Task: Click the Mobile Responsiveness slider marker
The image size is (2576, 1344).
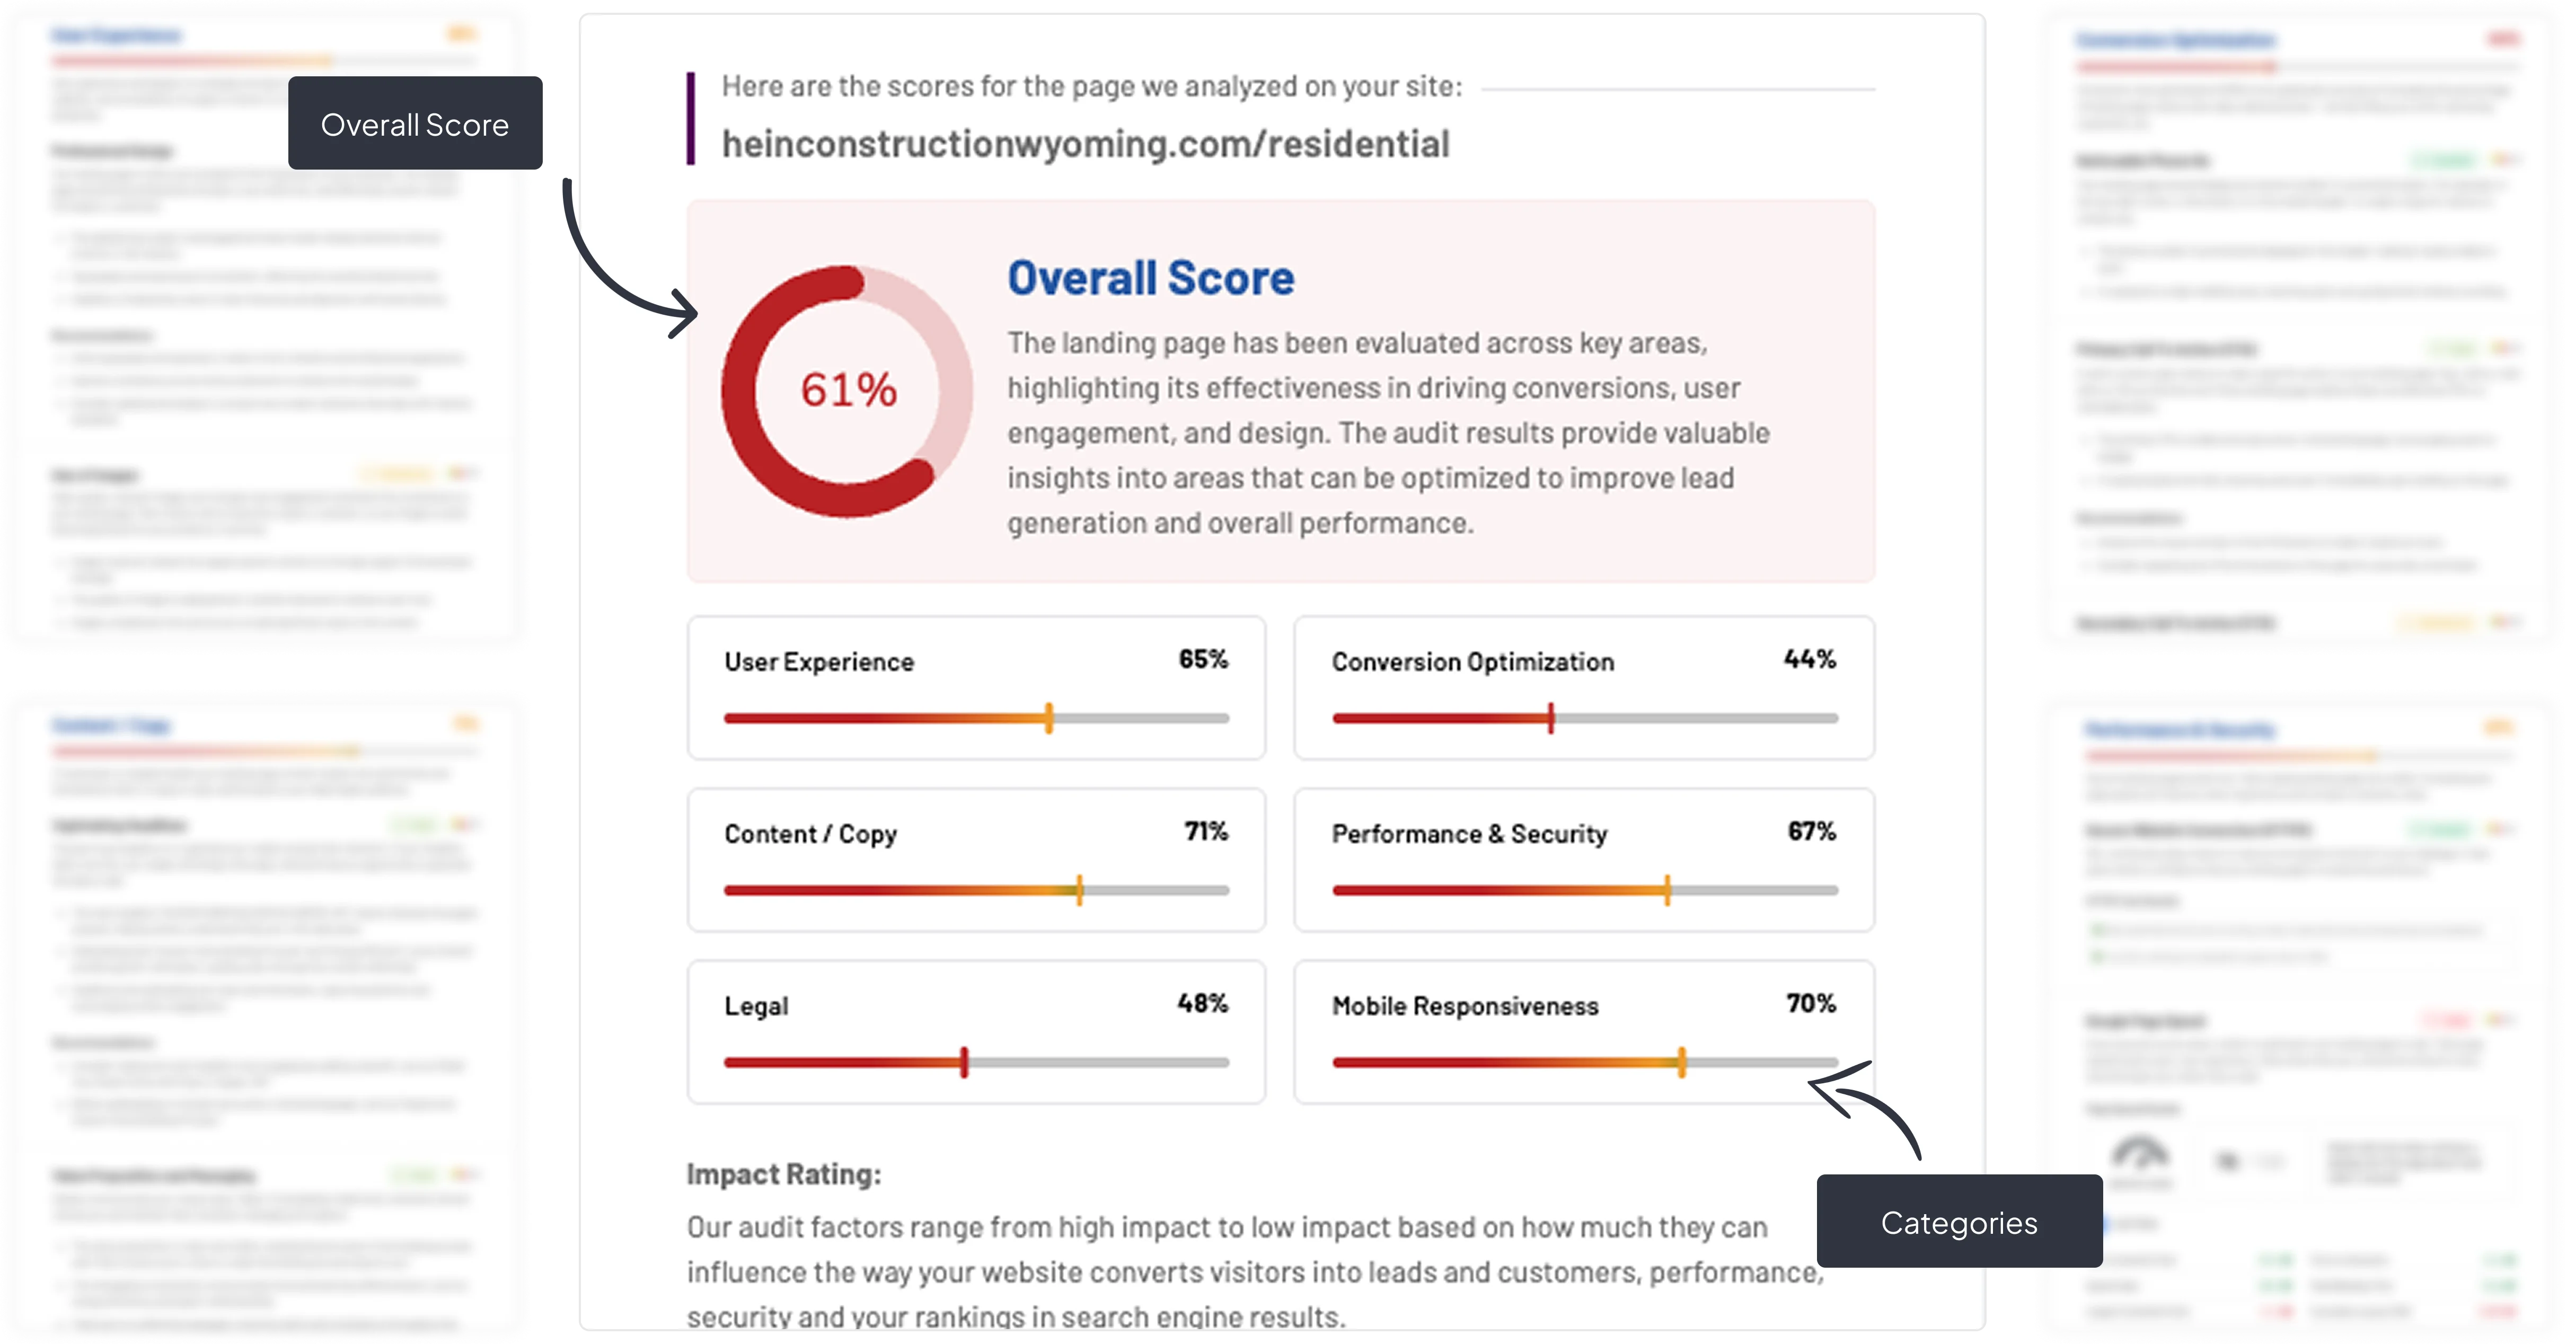Action: tap(1682, 1062)
